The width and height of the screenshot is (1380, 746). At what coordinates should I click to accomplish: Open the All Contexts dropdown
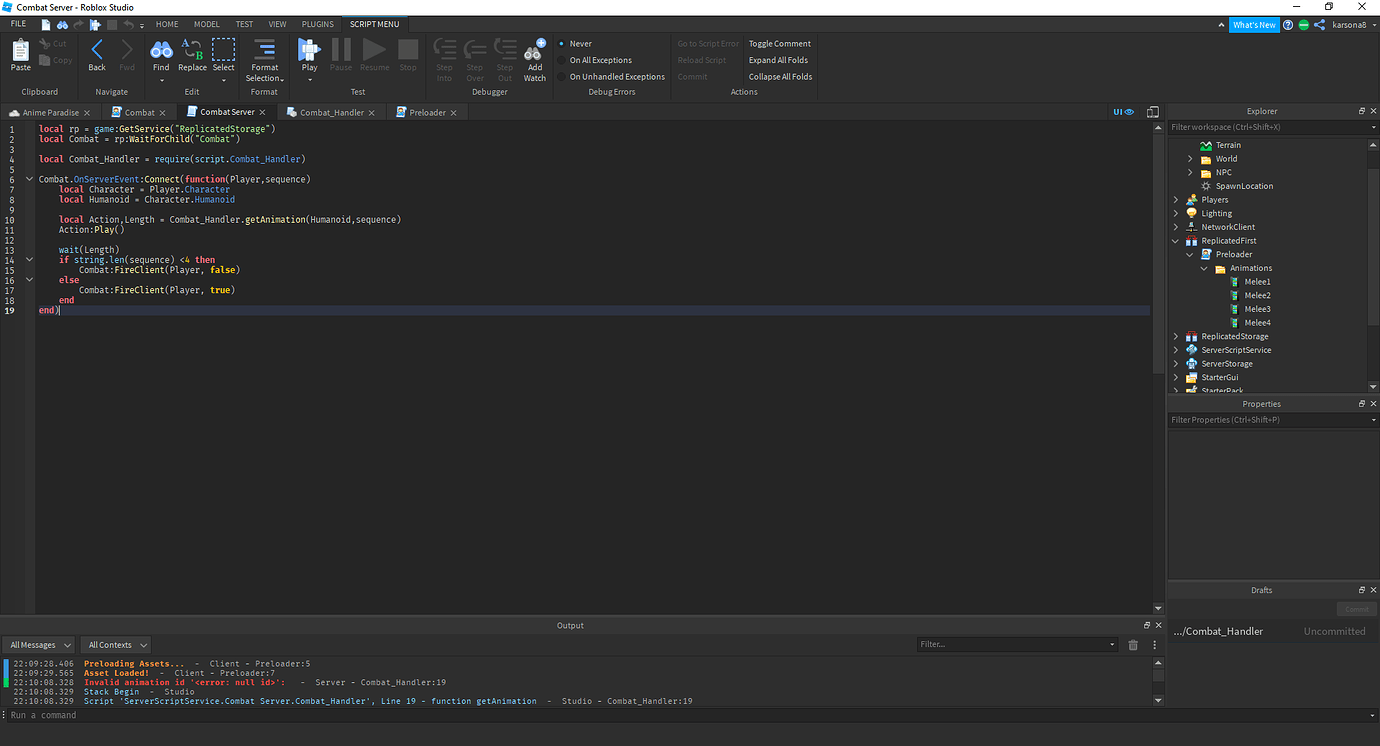point(115,645)
